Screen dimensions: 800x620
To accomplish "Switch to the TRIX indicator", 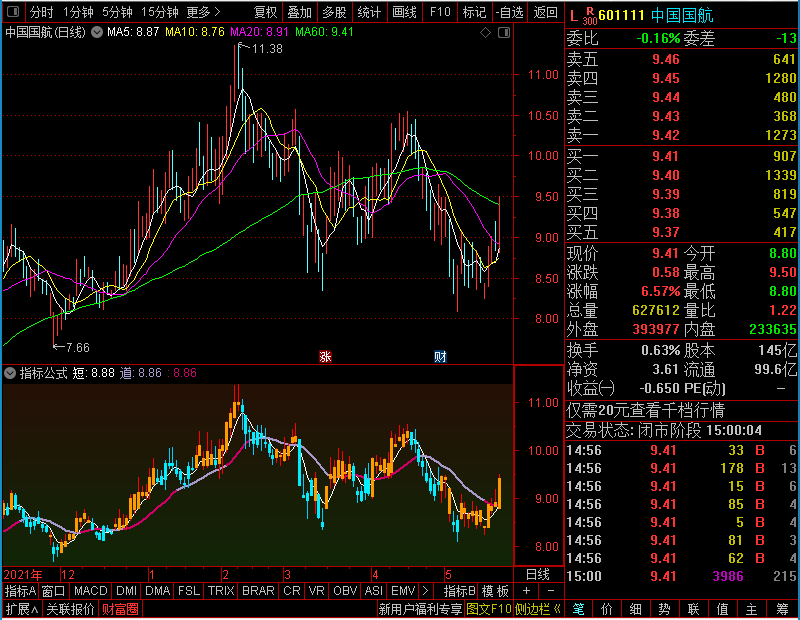I will (x=221, y=591).
